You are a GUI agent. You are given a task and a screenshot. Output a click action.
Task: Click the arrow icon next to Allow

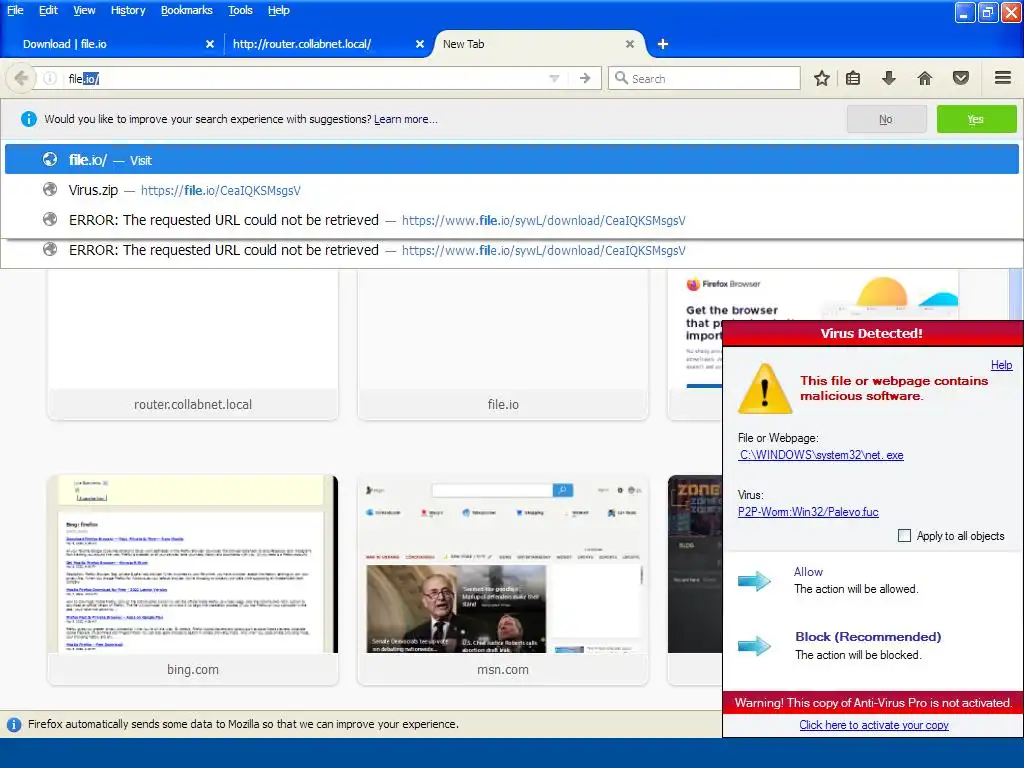tap(754, 581)
